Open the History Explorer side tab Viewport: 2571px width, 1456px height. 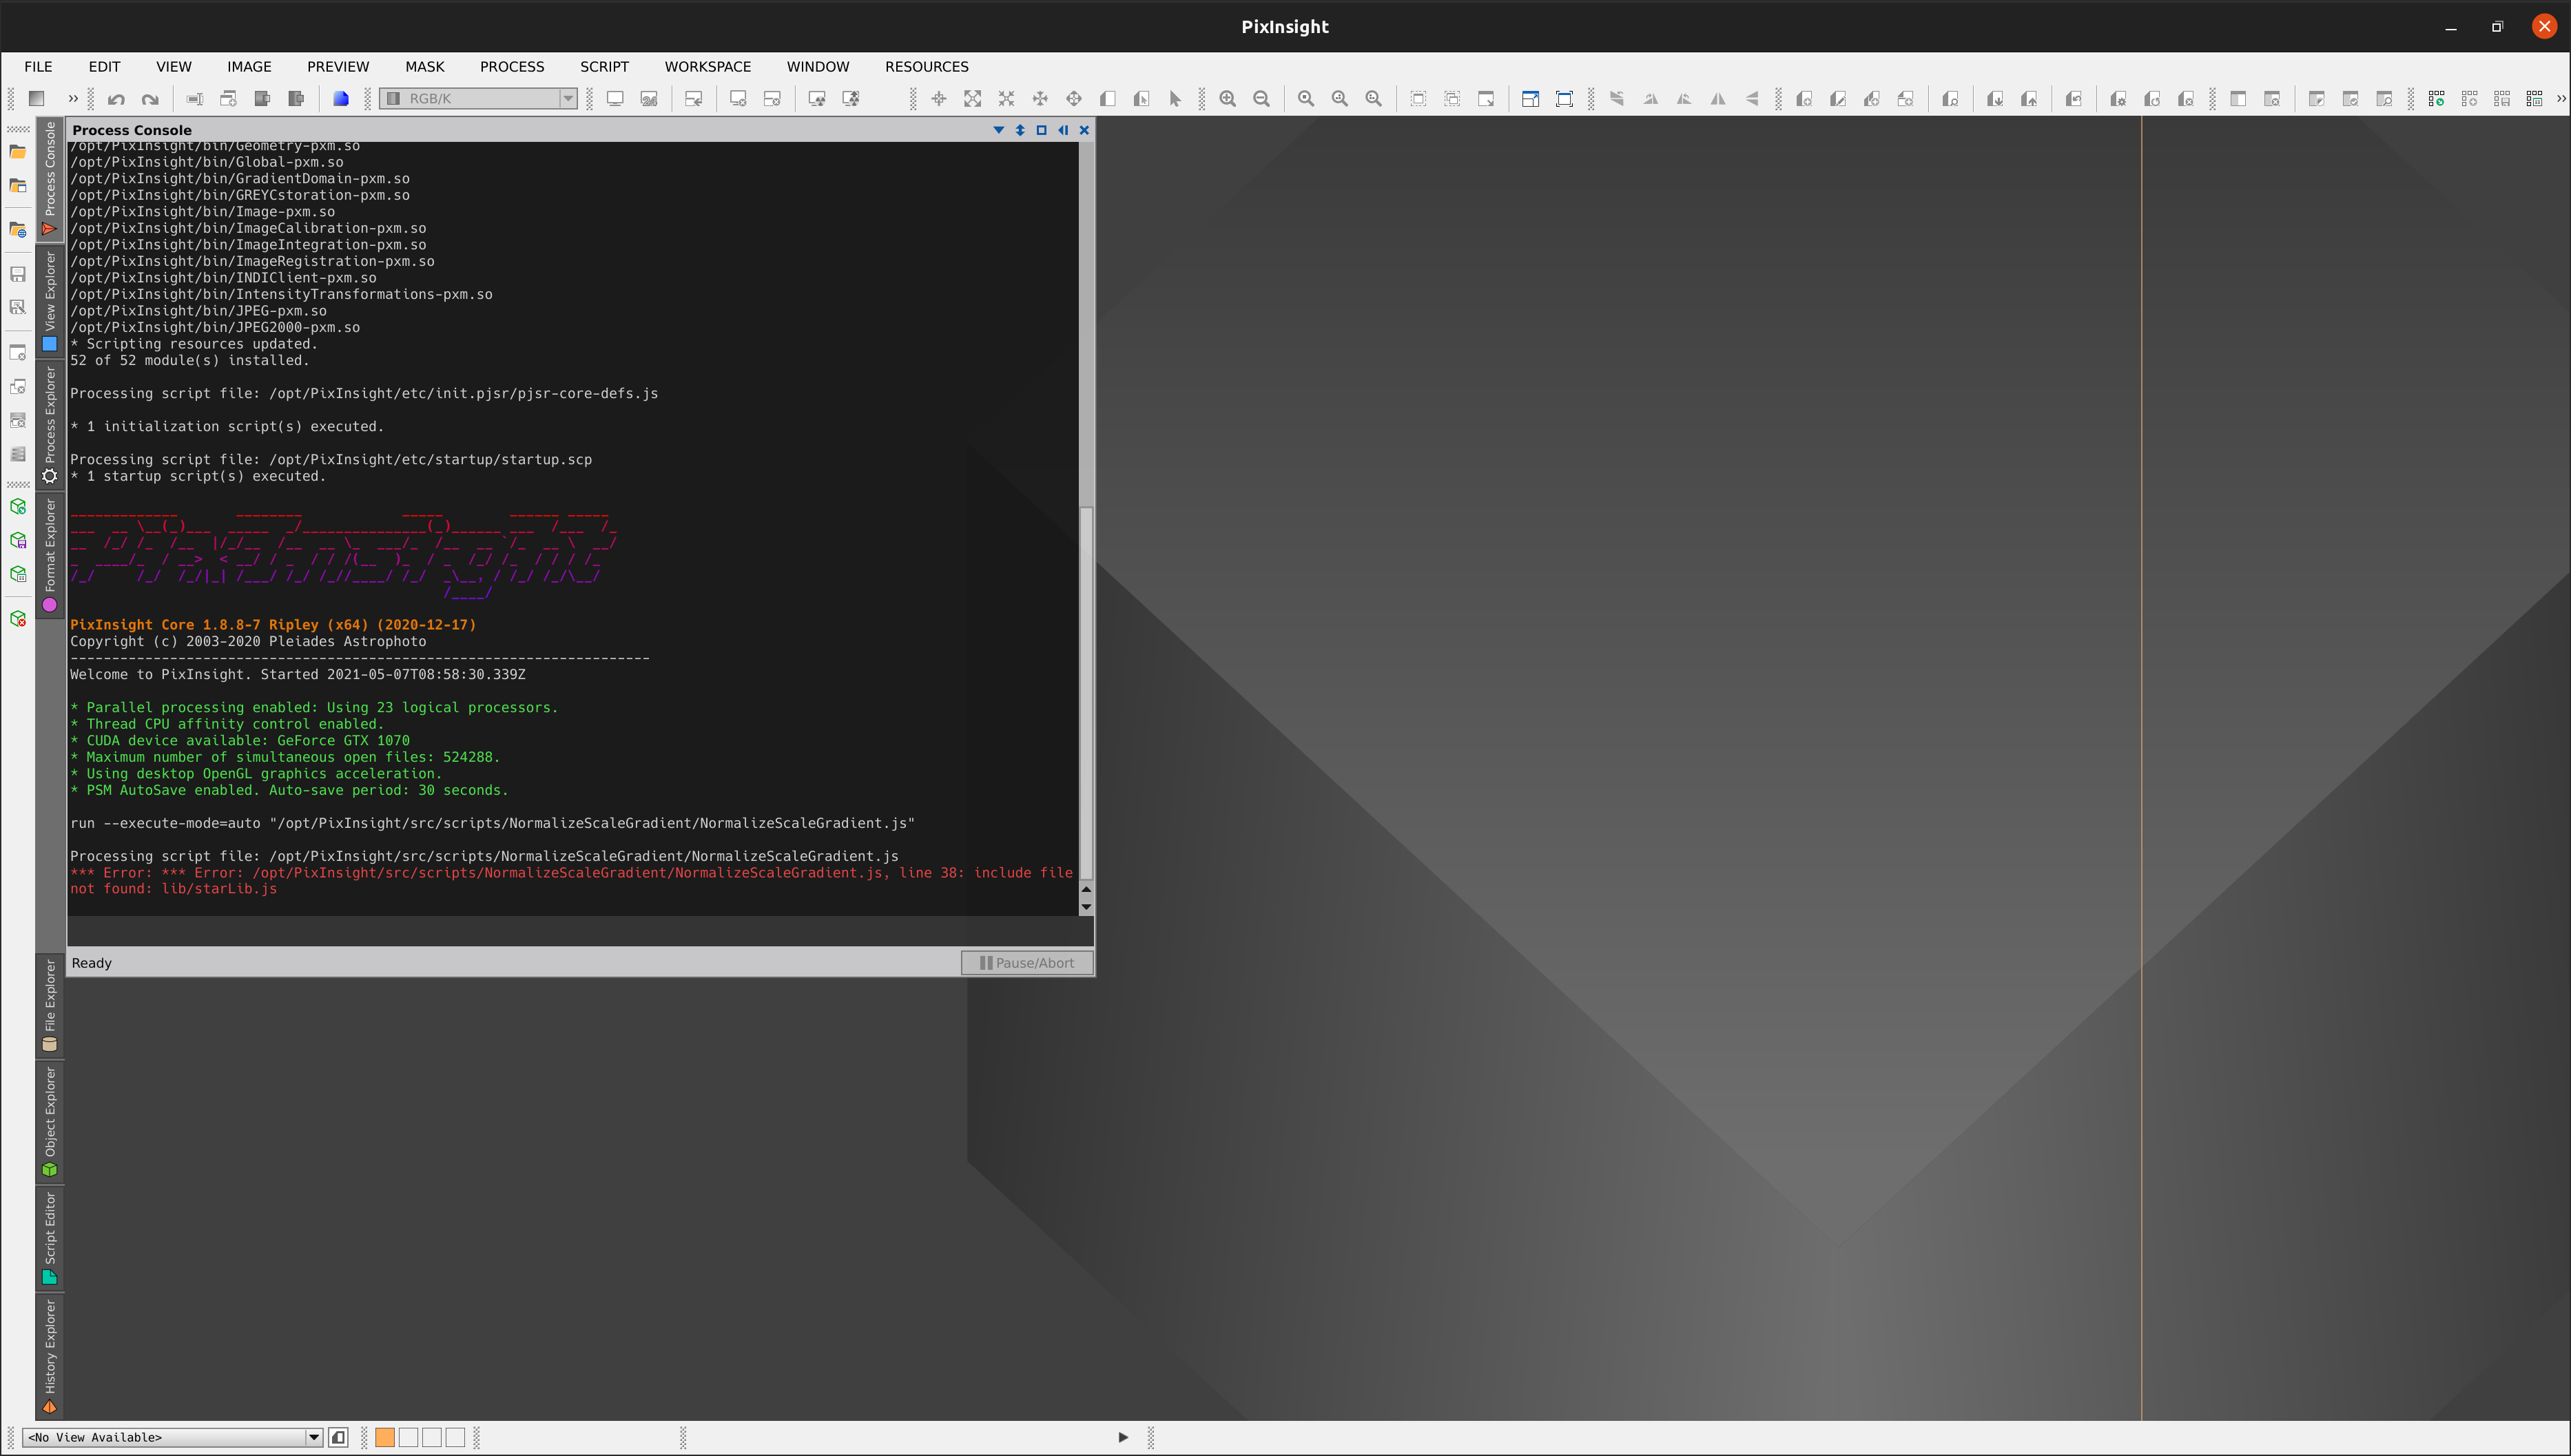(50, 1356)
